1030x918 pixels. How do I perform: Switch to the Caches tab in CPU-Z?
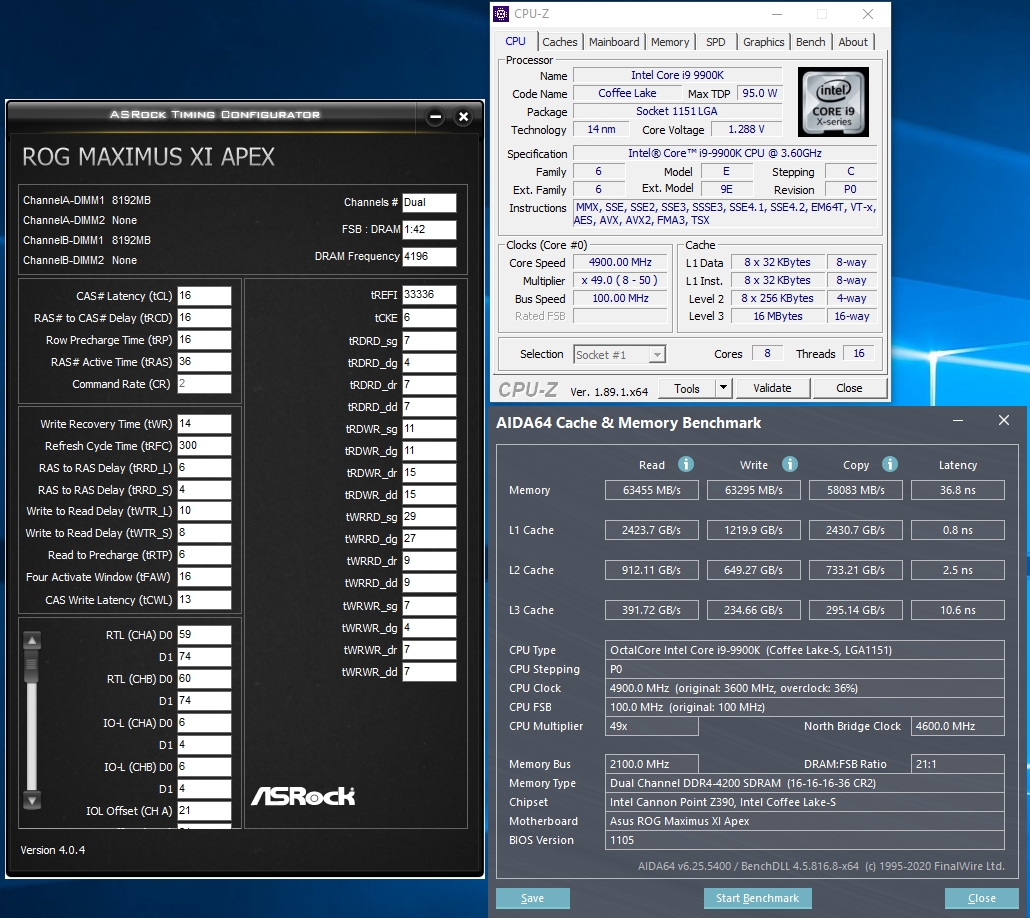point(560,42)
